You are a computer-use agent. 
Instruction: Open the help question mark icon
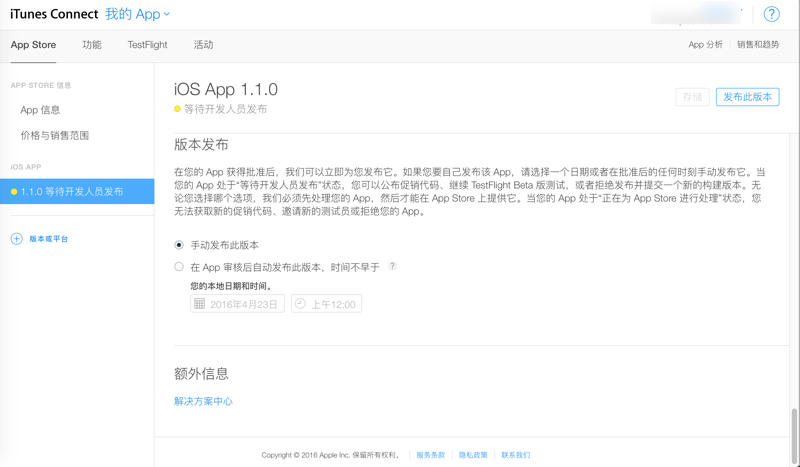(771, 14)
